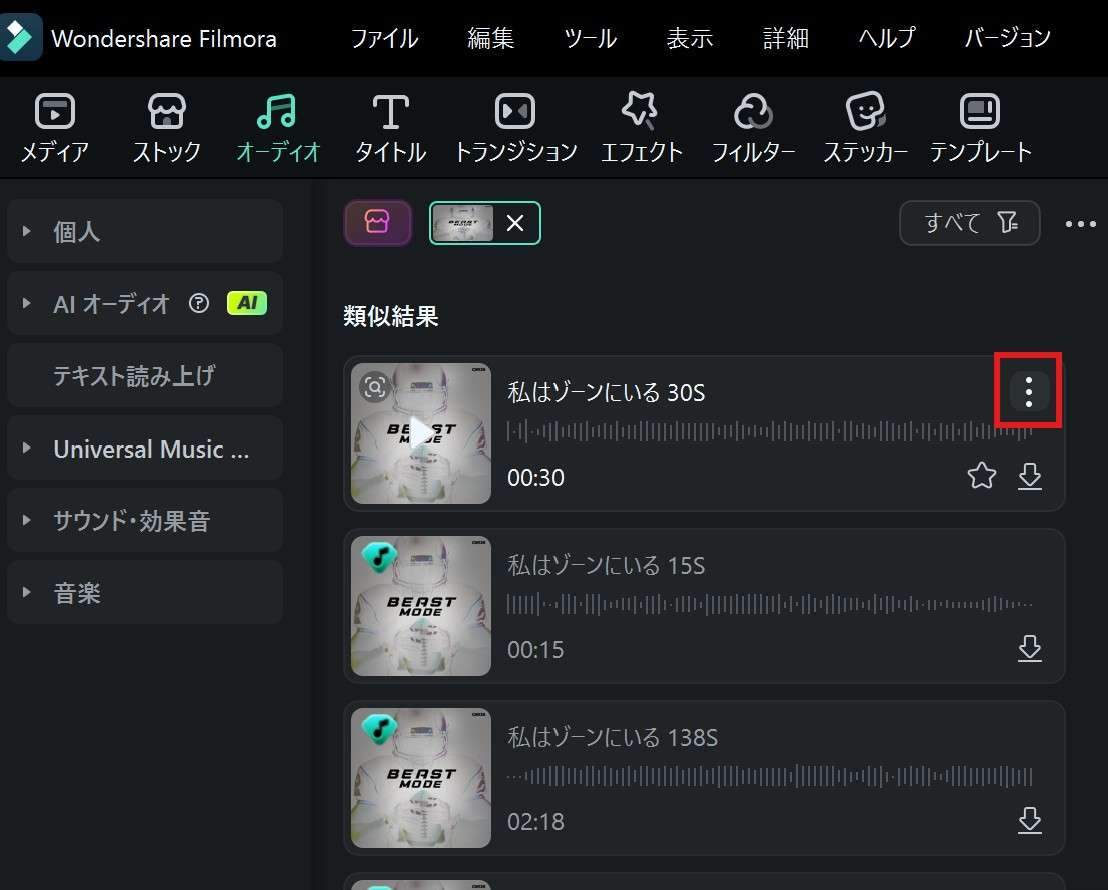Remove the similar-search thumbnail chip with X
This screenshot has height=890, width=1108.
tap(515, 223)
